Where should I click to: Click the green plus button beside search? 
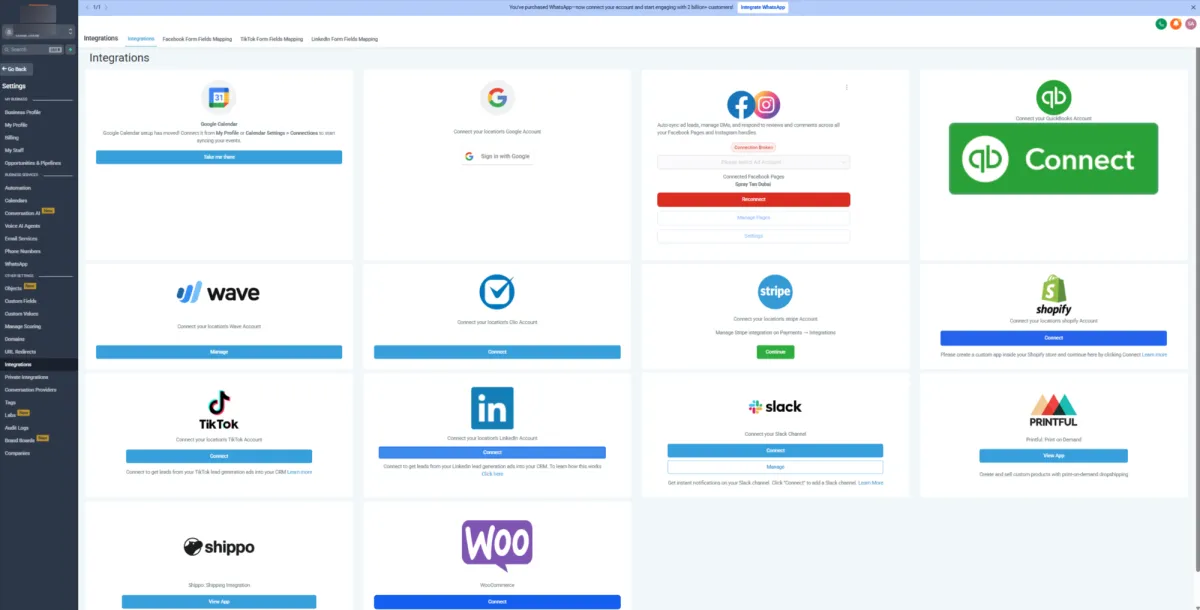click(x=71, y=49)
